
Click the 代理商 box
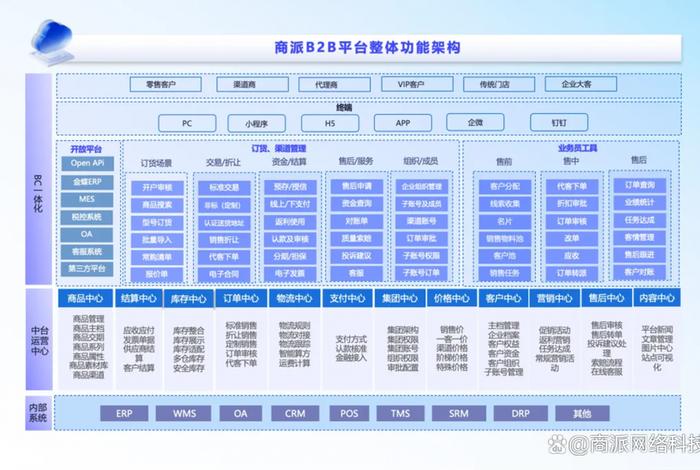[x=334, y=84]
